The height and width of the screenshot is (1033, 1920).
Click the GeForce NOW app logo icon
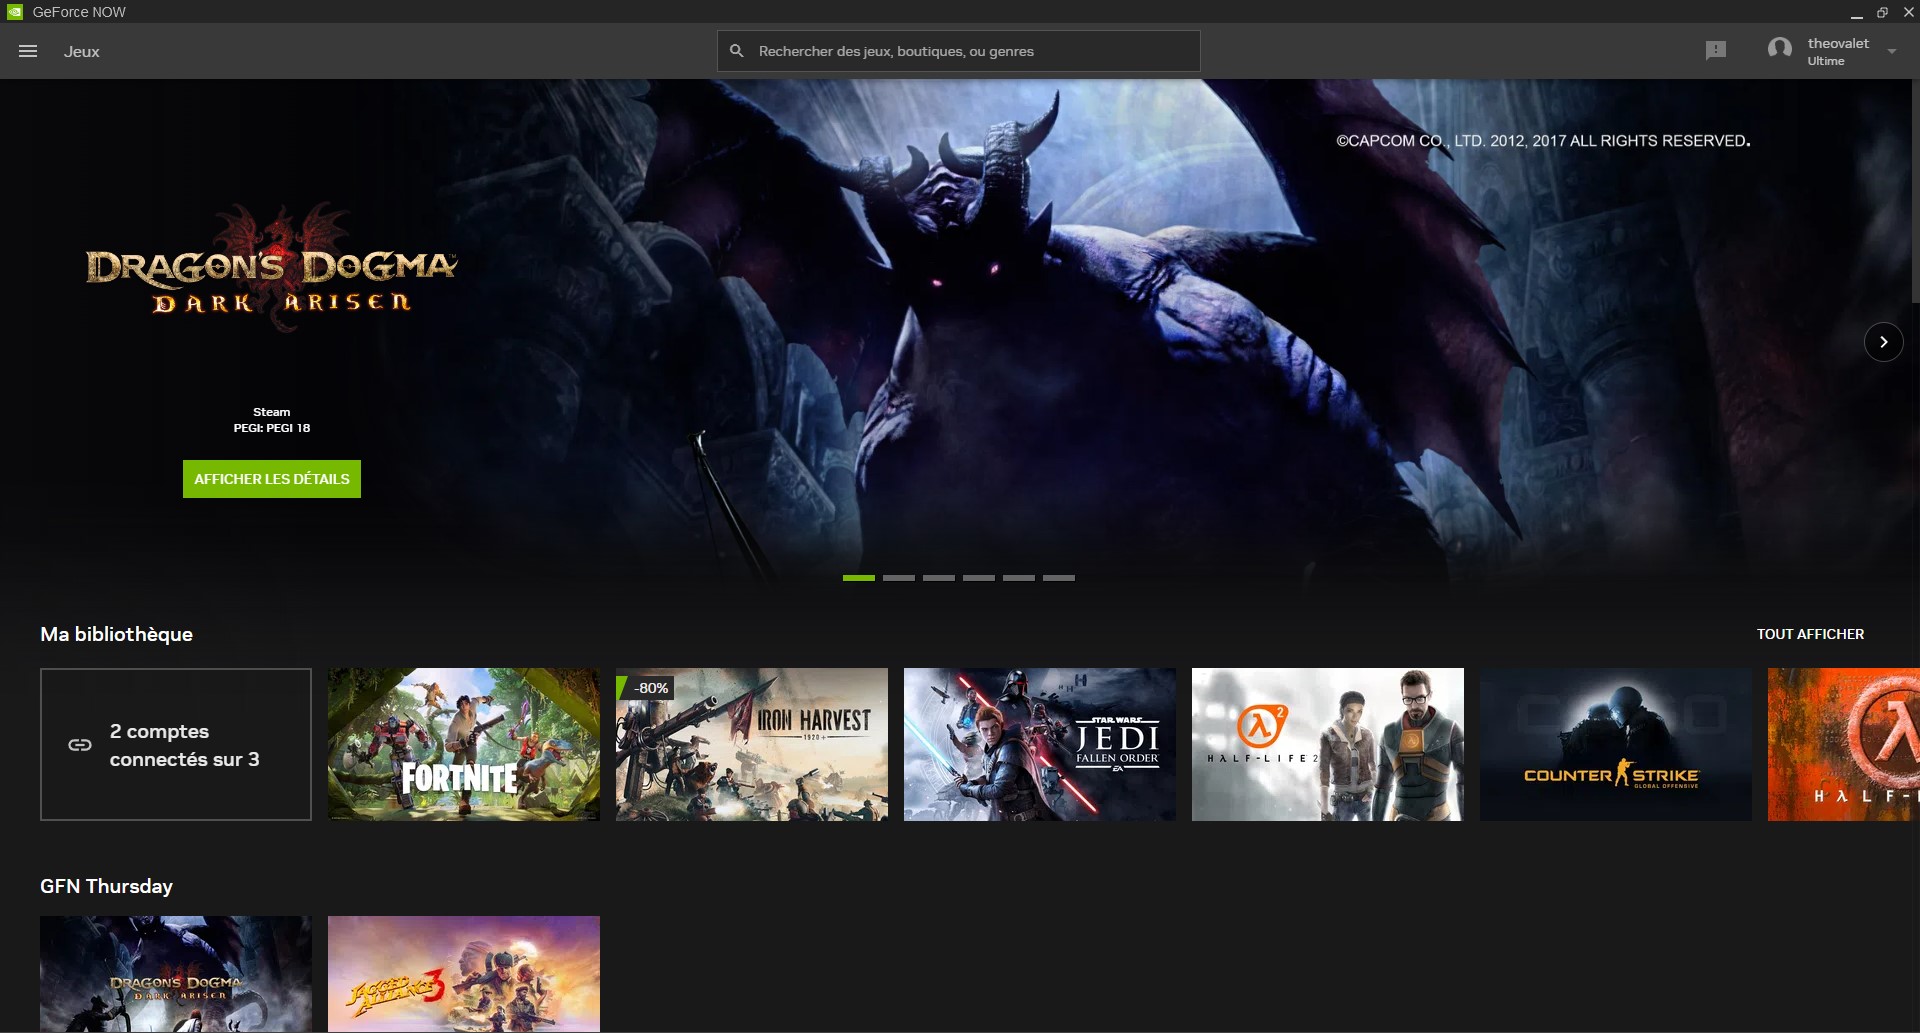(x=15, y=12)
